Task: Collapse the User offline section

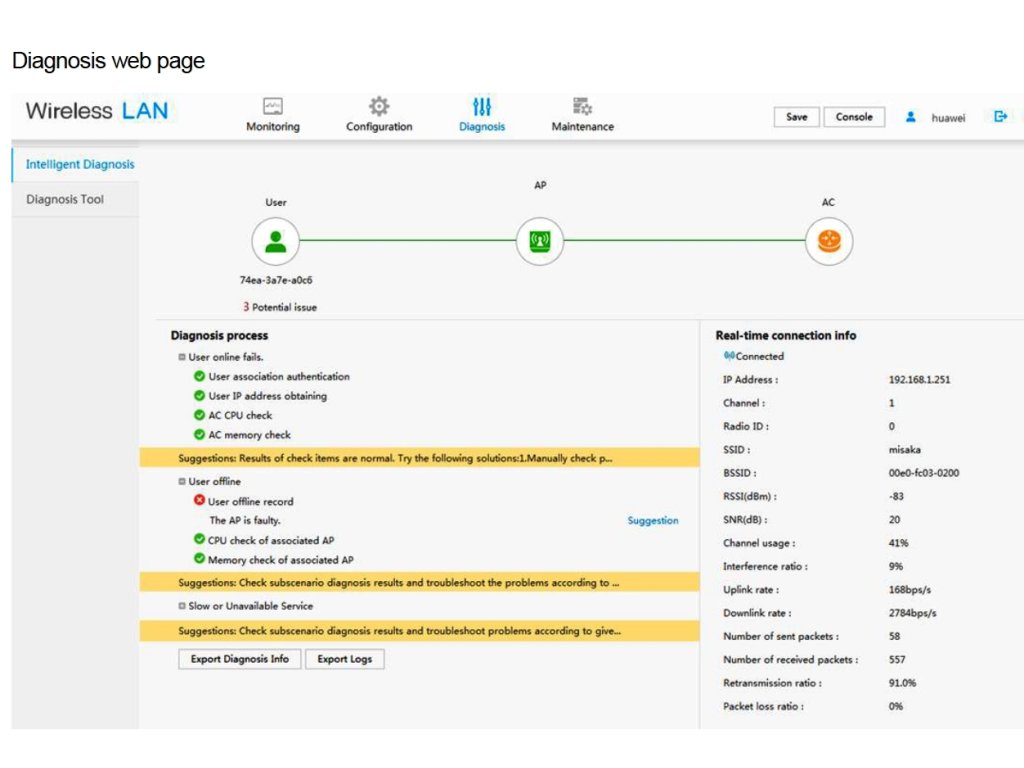Action: (x=182, y=482)
